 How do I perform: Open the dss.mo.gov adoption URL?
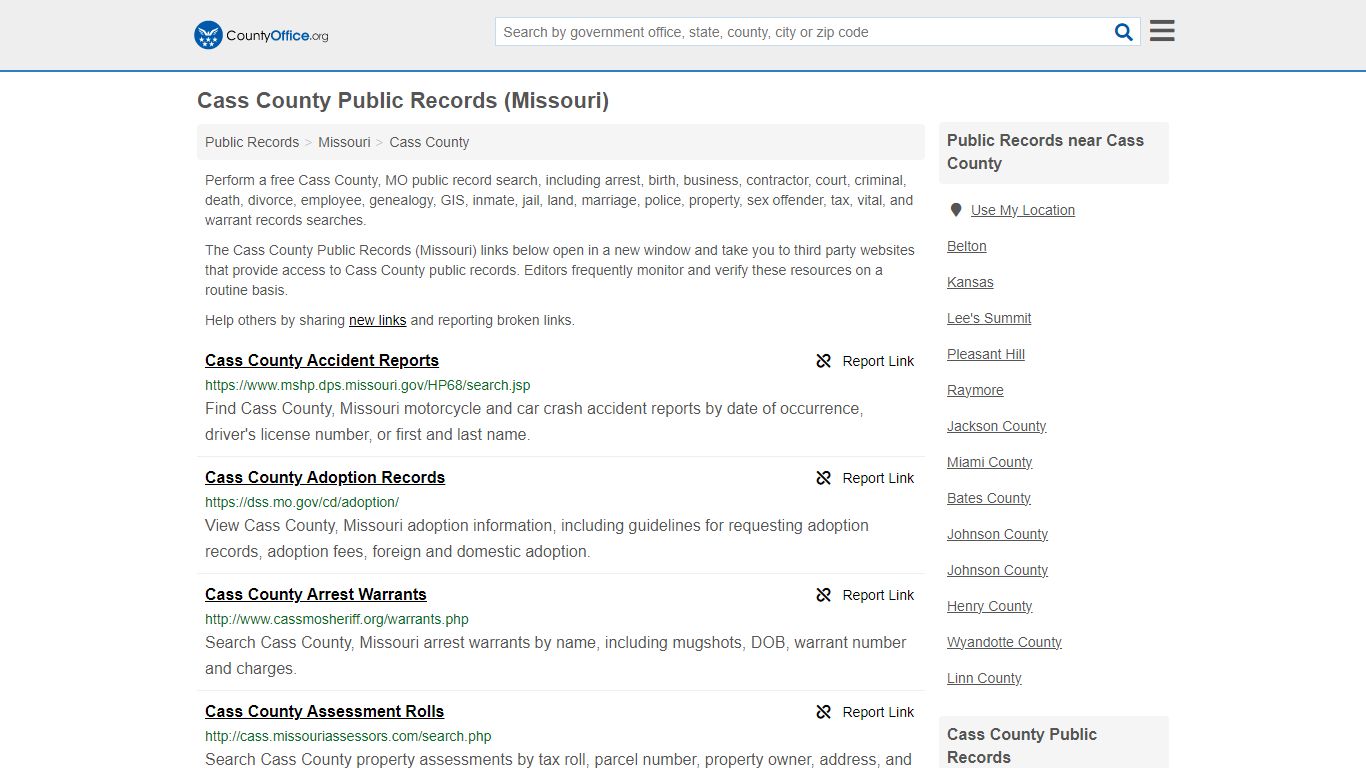pyautogui.click(x=302, y=502)
